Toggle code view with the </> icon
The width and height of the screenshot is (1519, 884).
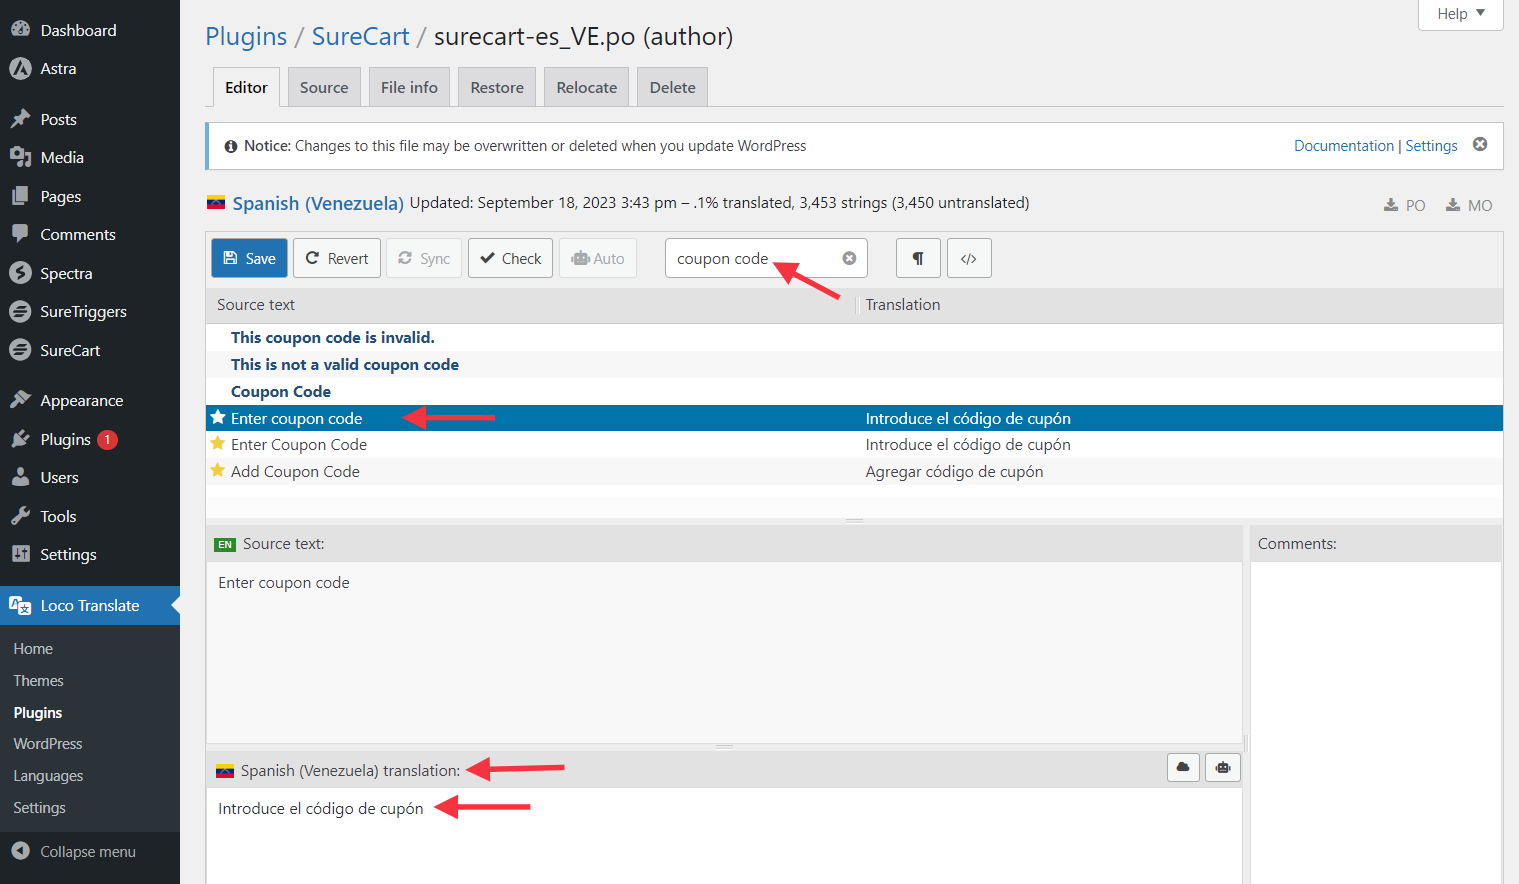pyautogui.click(x=969, y=258)
